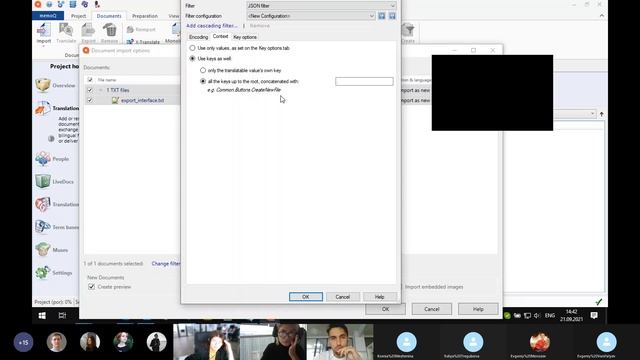The height and width of the screenshot is (360, 640).
Task: Open the memoQ ribbon tab
Action: [48, 16]
